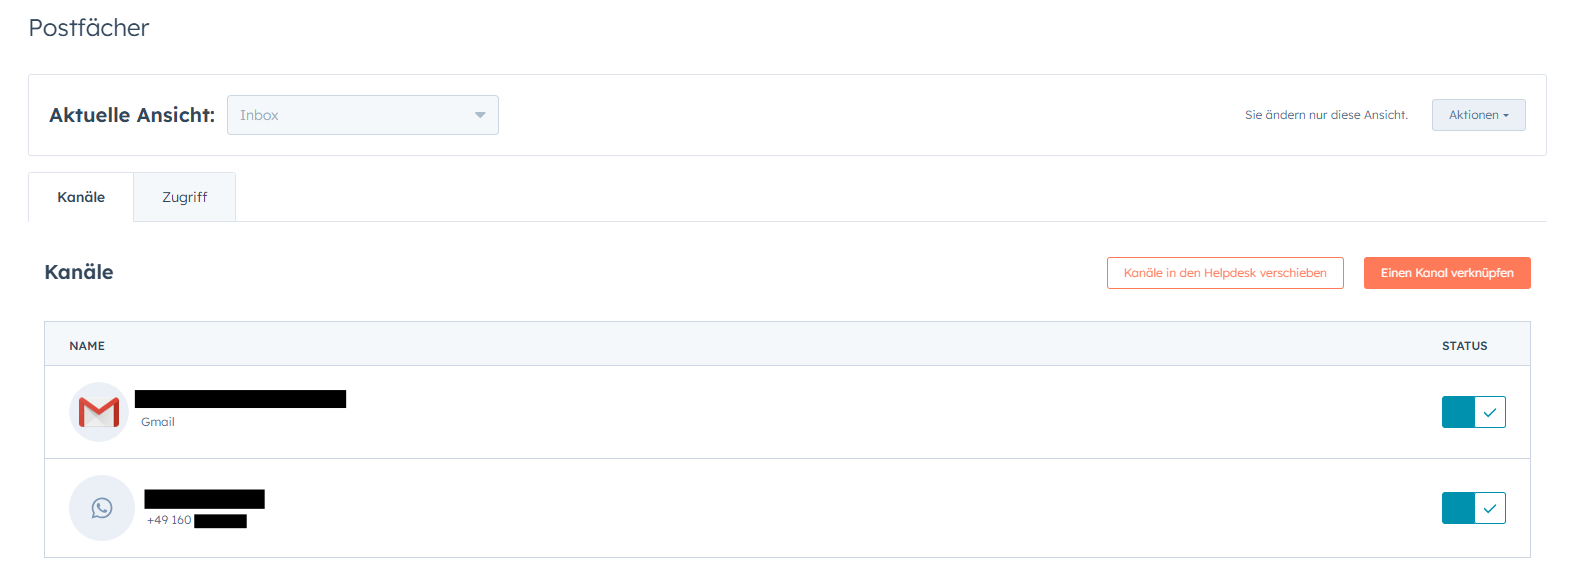Click the Gmail label under the channel name
This screenshot has height=585, width=1569.
coord(158,422)
